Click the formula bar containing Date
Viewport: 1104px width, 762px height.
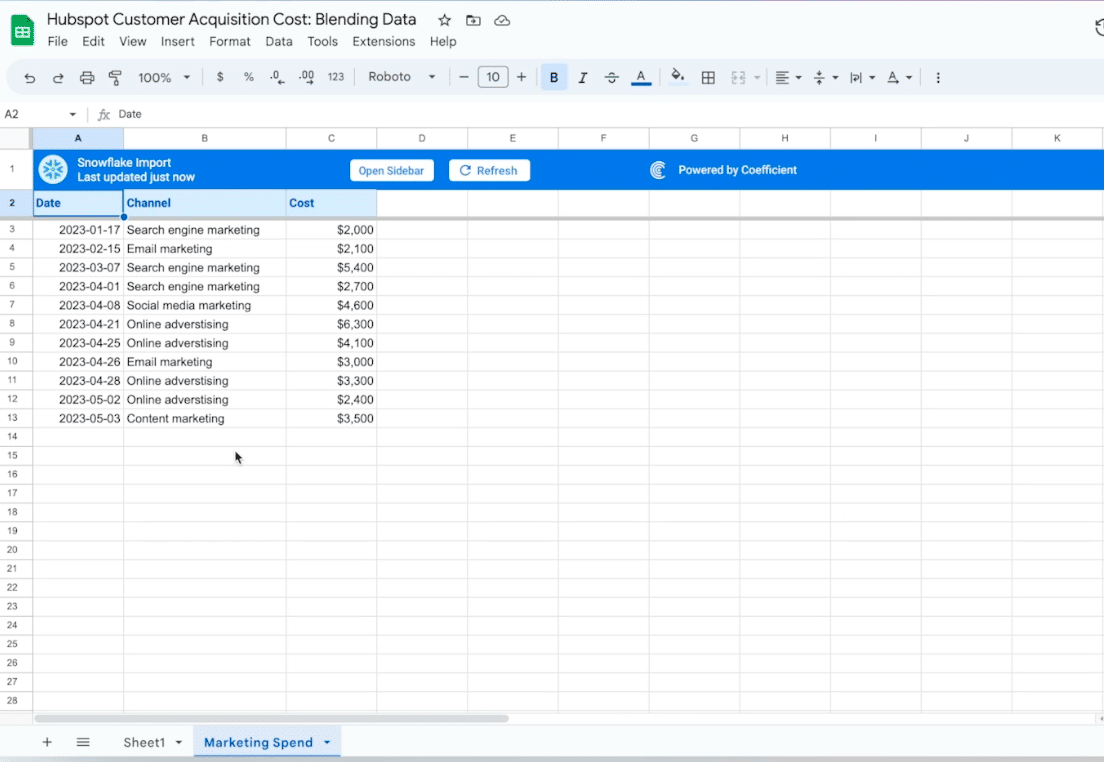click(x=606, y=114)
